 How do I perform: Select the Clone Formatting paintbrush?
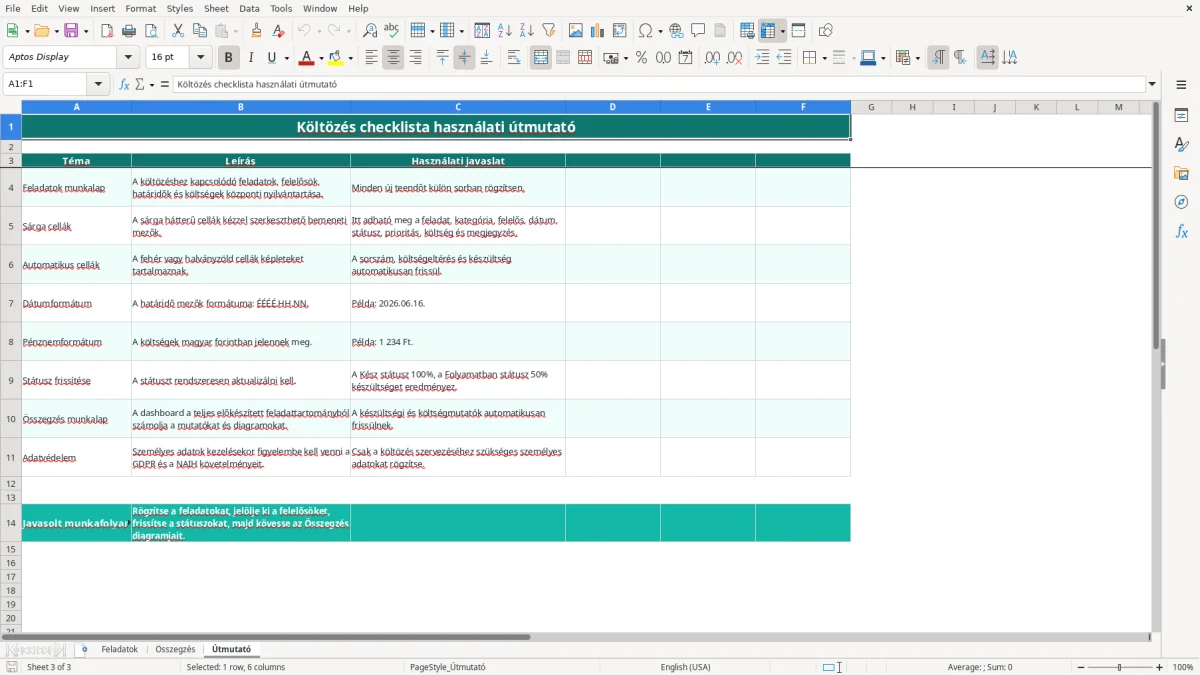pyautogui.click(x=257, y=31)
